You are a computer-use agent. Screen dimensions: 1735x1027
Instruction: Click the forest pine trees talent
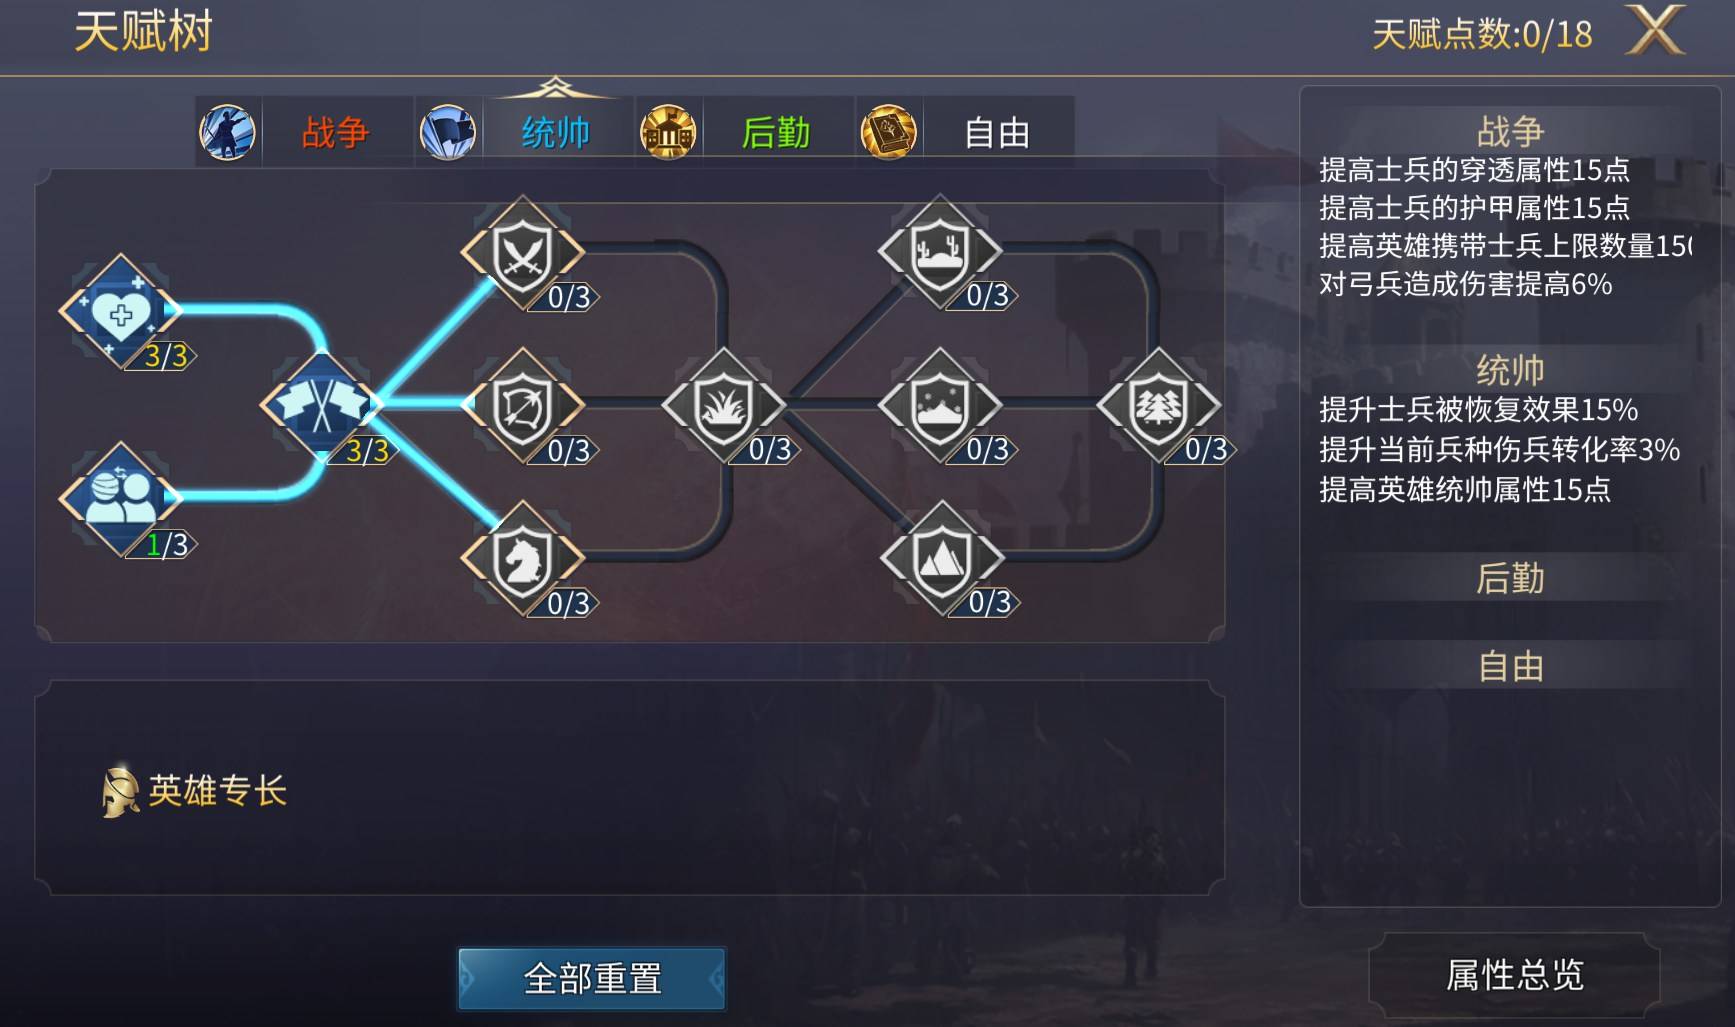[x=1159, y=406]
